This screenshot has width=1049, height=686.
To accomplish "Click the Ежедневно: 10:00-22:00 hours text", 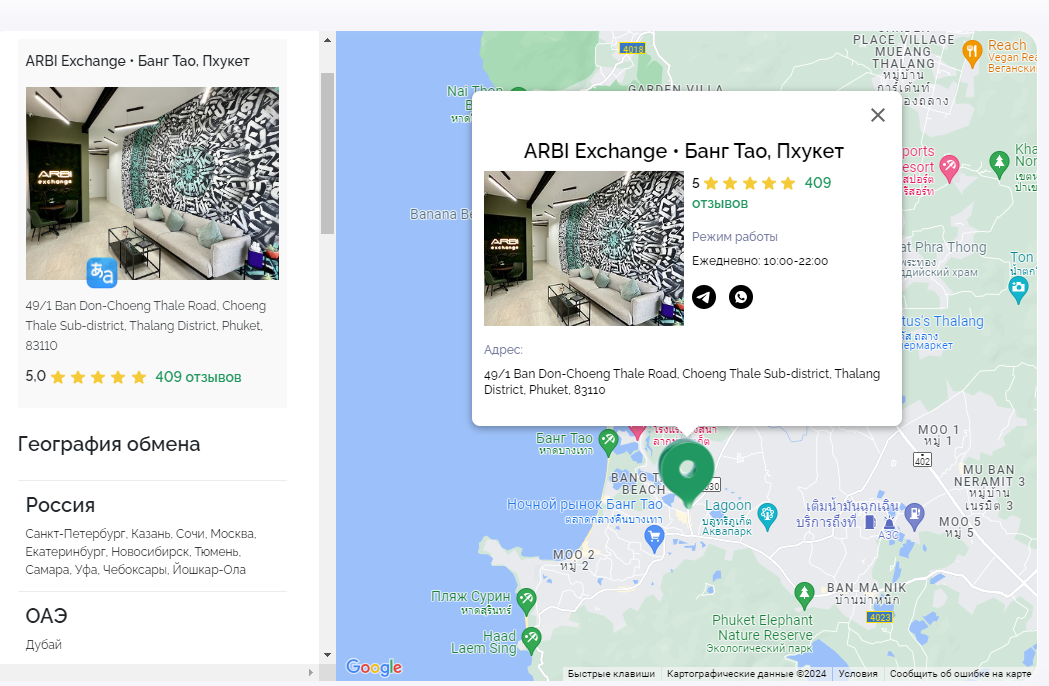I will (x=760, y=261).
